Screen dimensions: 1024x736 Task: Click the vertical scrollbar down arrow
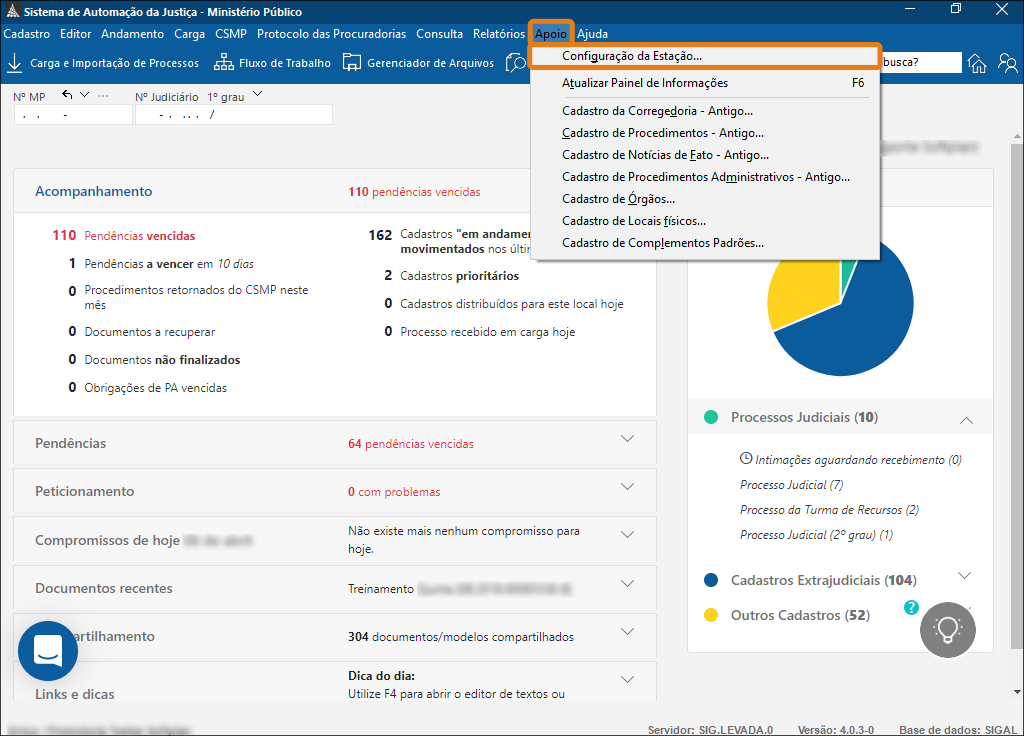(x=1017, y=692)
